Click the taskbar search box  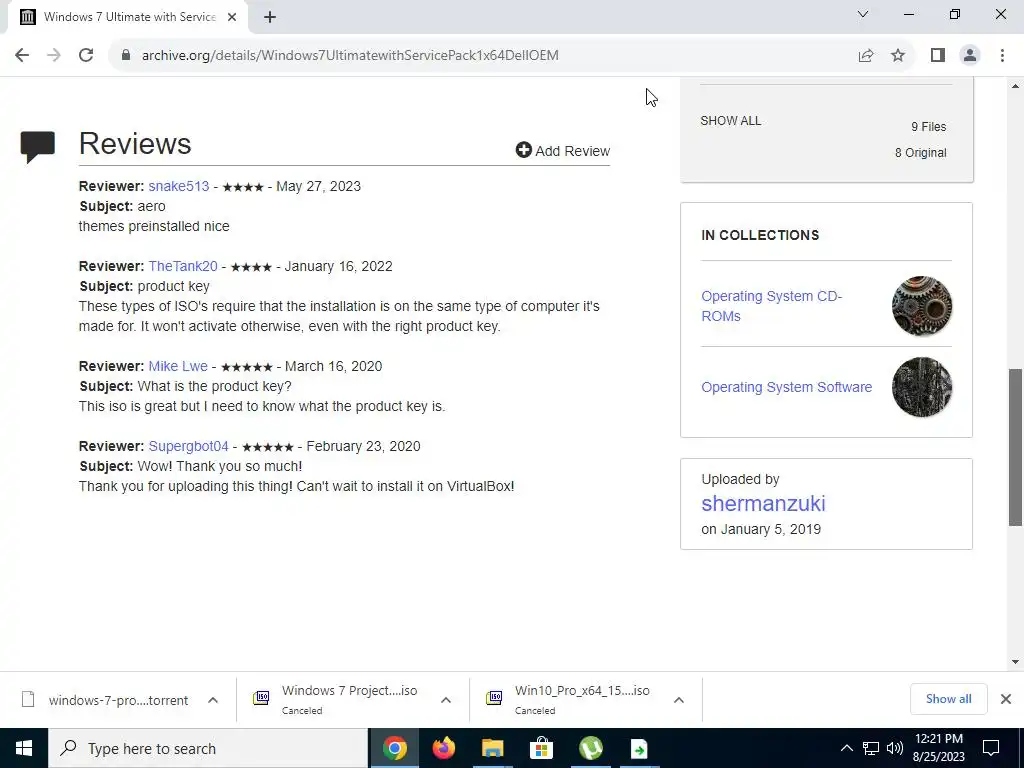[208, 748]
